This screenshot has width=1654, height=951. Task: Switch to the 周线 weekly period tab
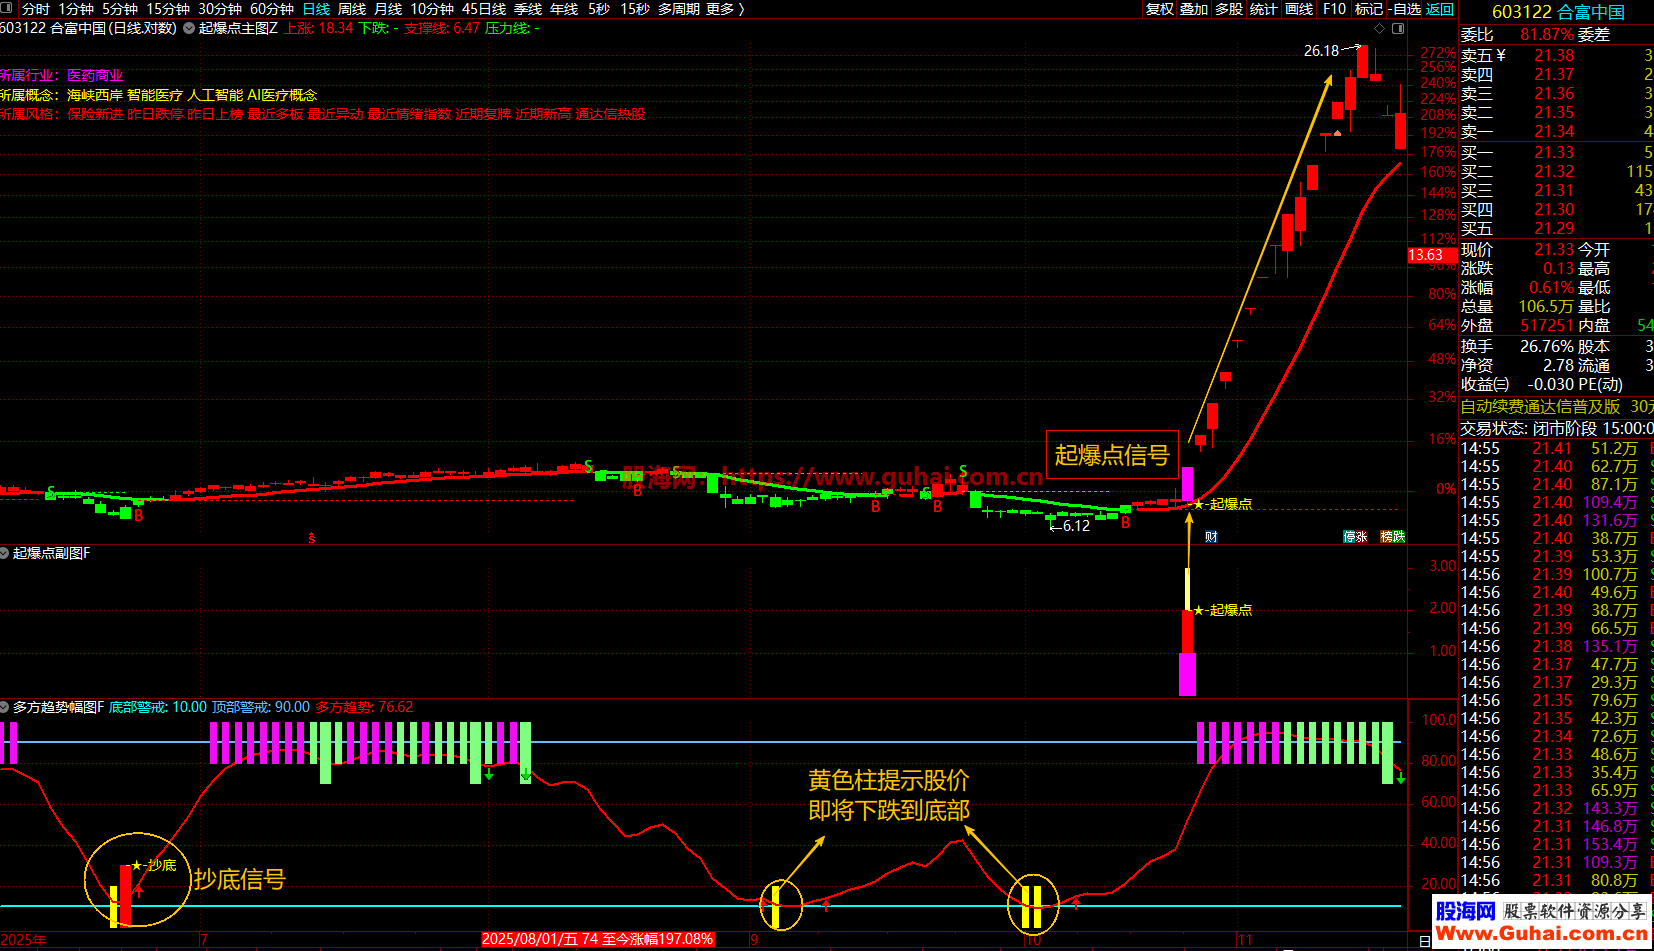click(352, 9)
